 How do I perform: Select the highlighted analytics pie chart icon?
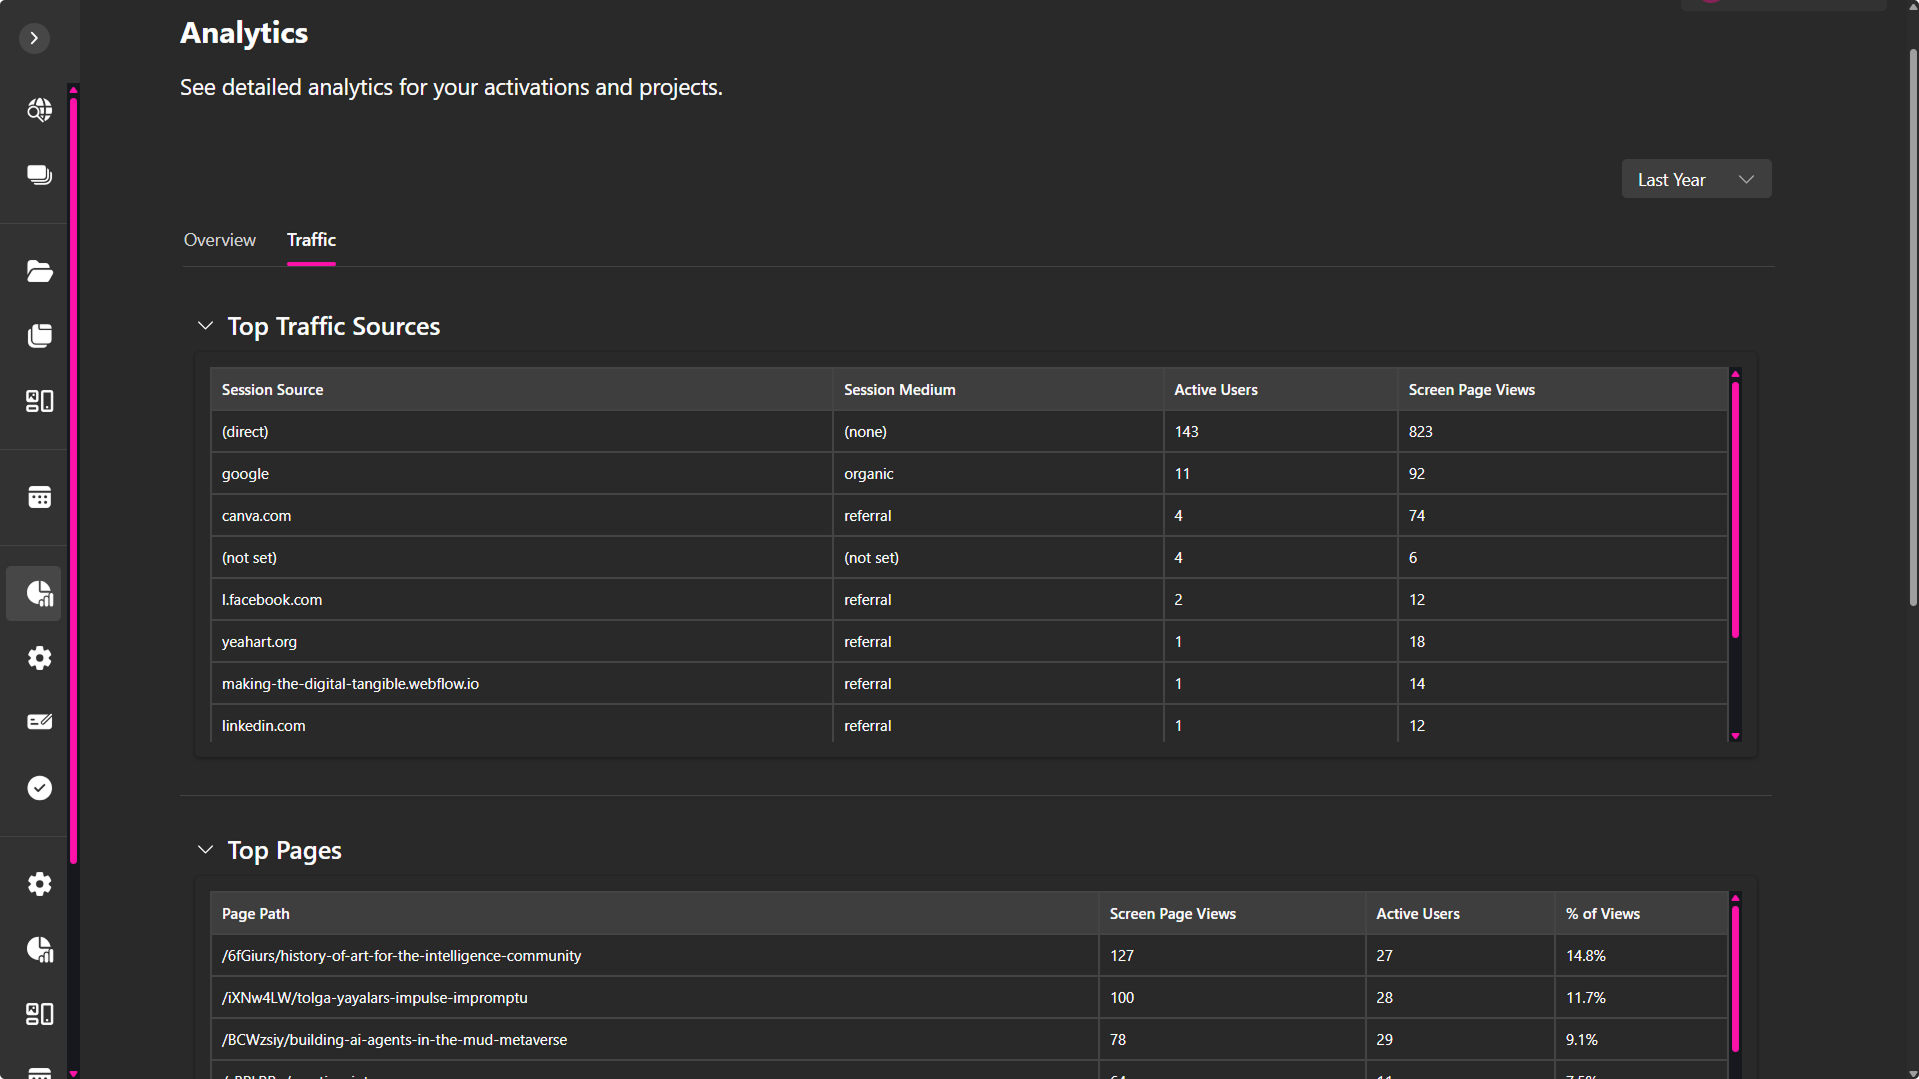(39, 593)
